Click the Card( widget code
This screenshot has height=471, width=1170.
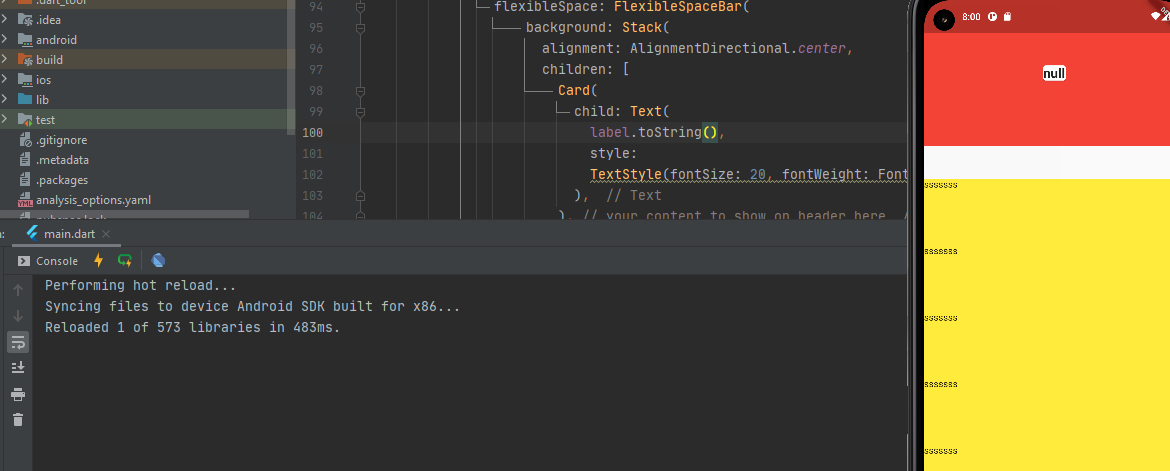pyautogui.click(x=578, y=90)
